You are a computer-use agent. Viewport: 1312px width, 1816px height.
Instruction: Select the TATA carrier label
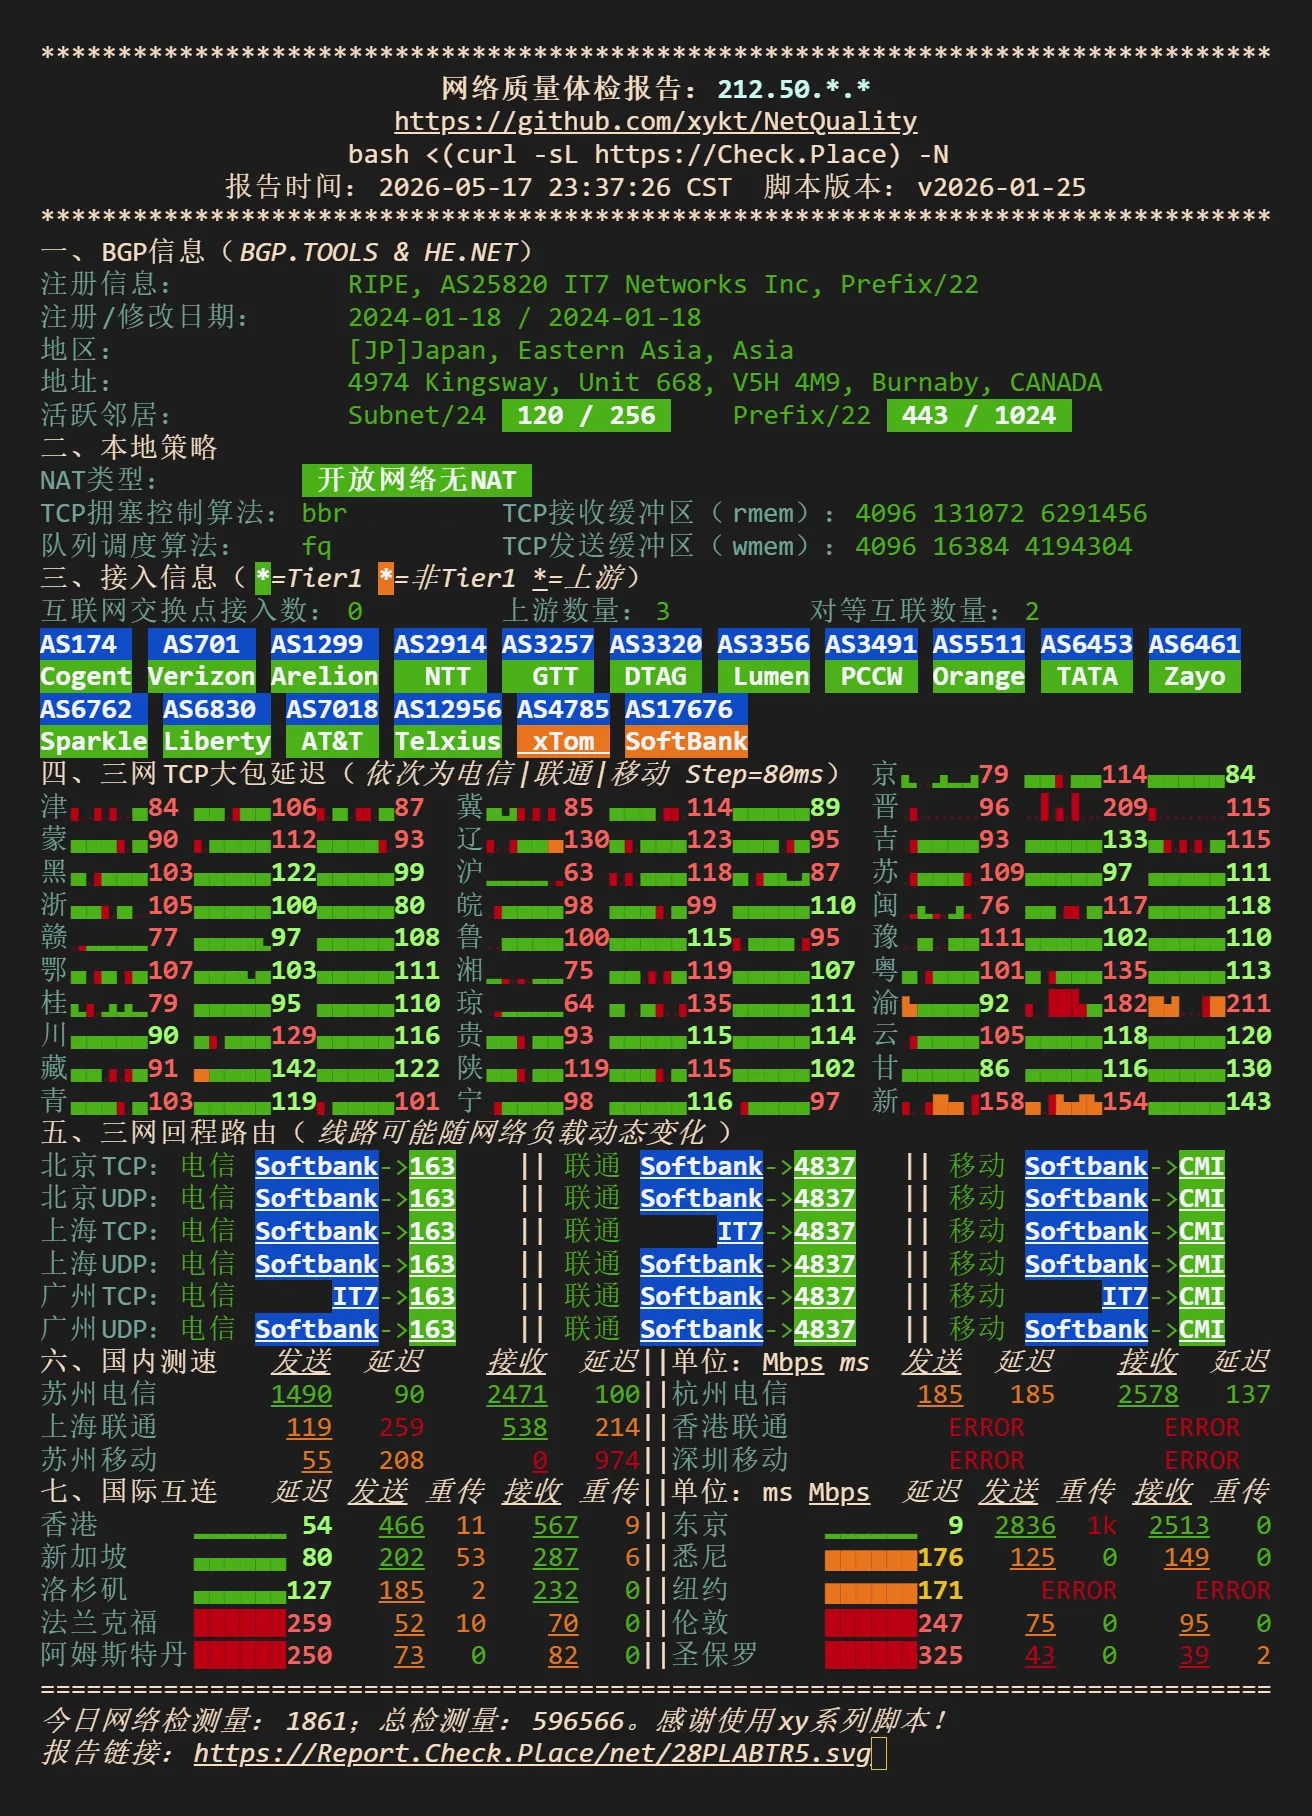click(x=1086, y=677)
